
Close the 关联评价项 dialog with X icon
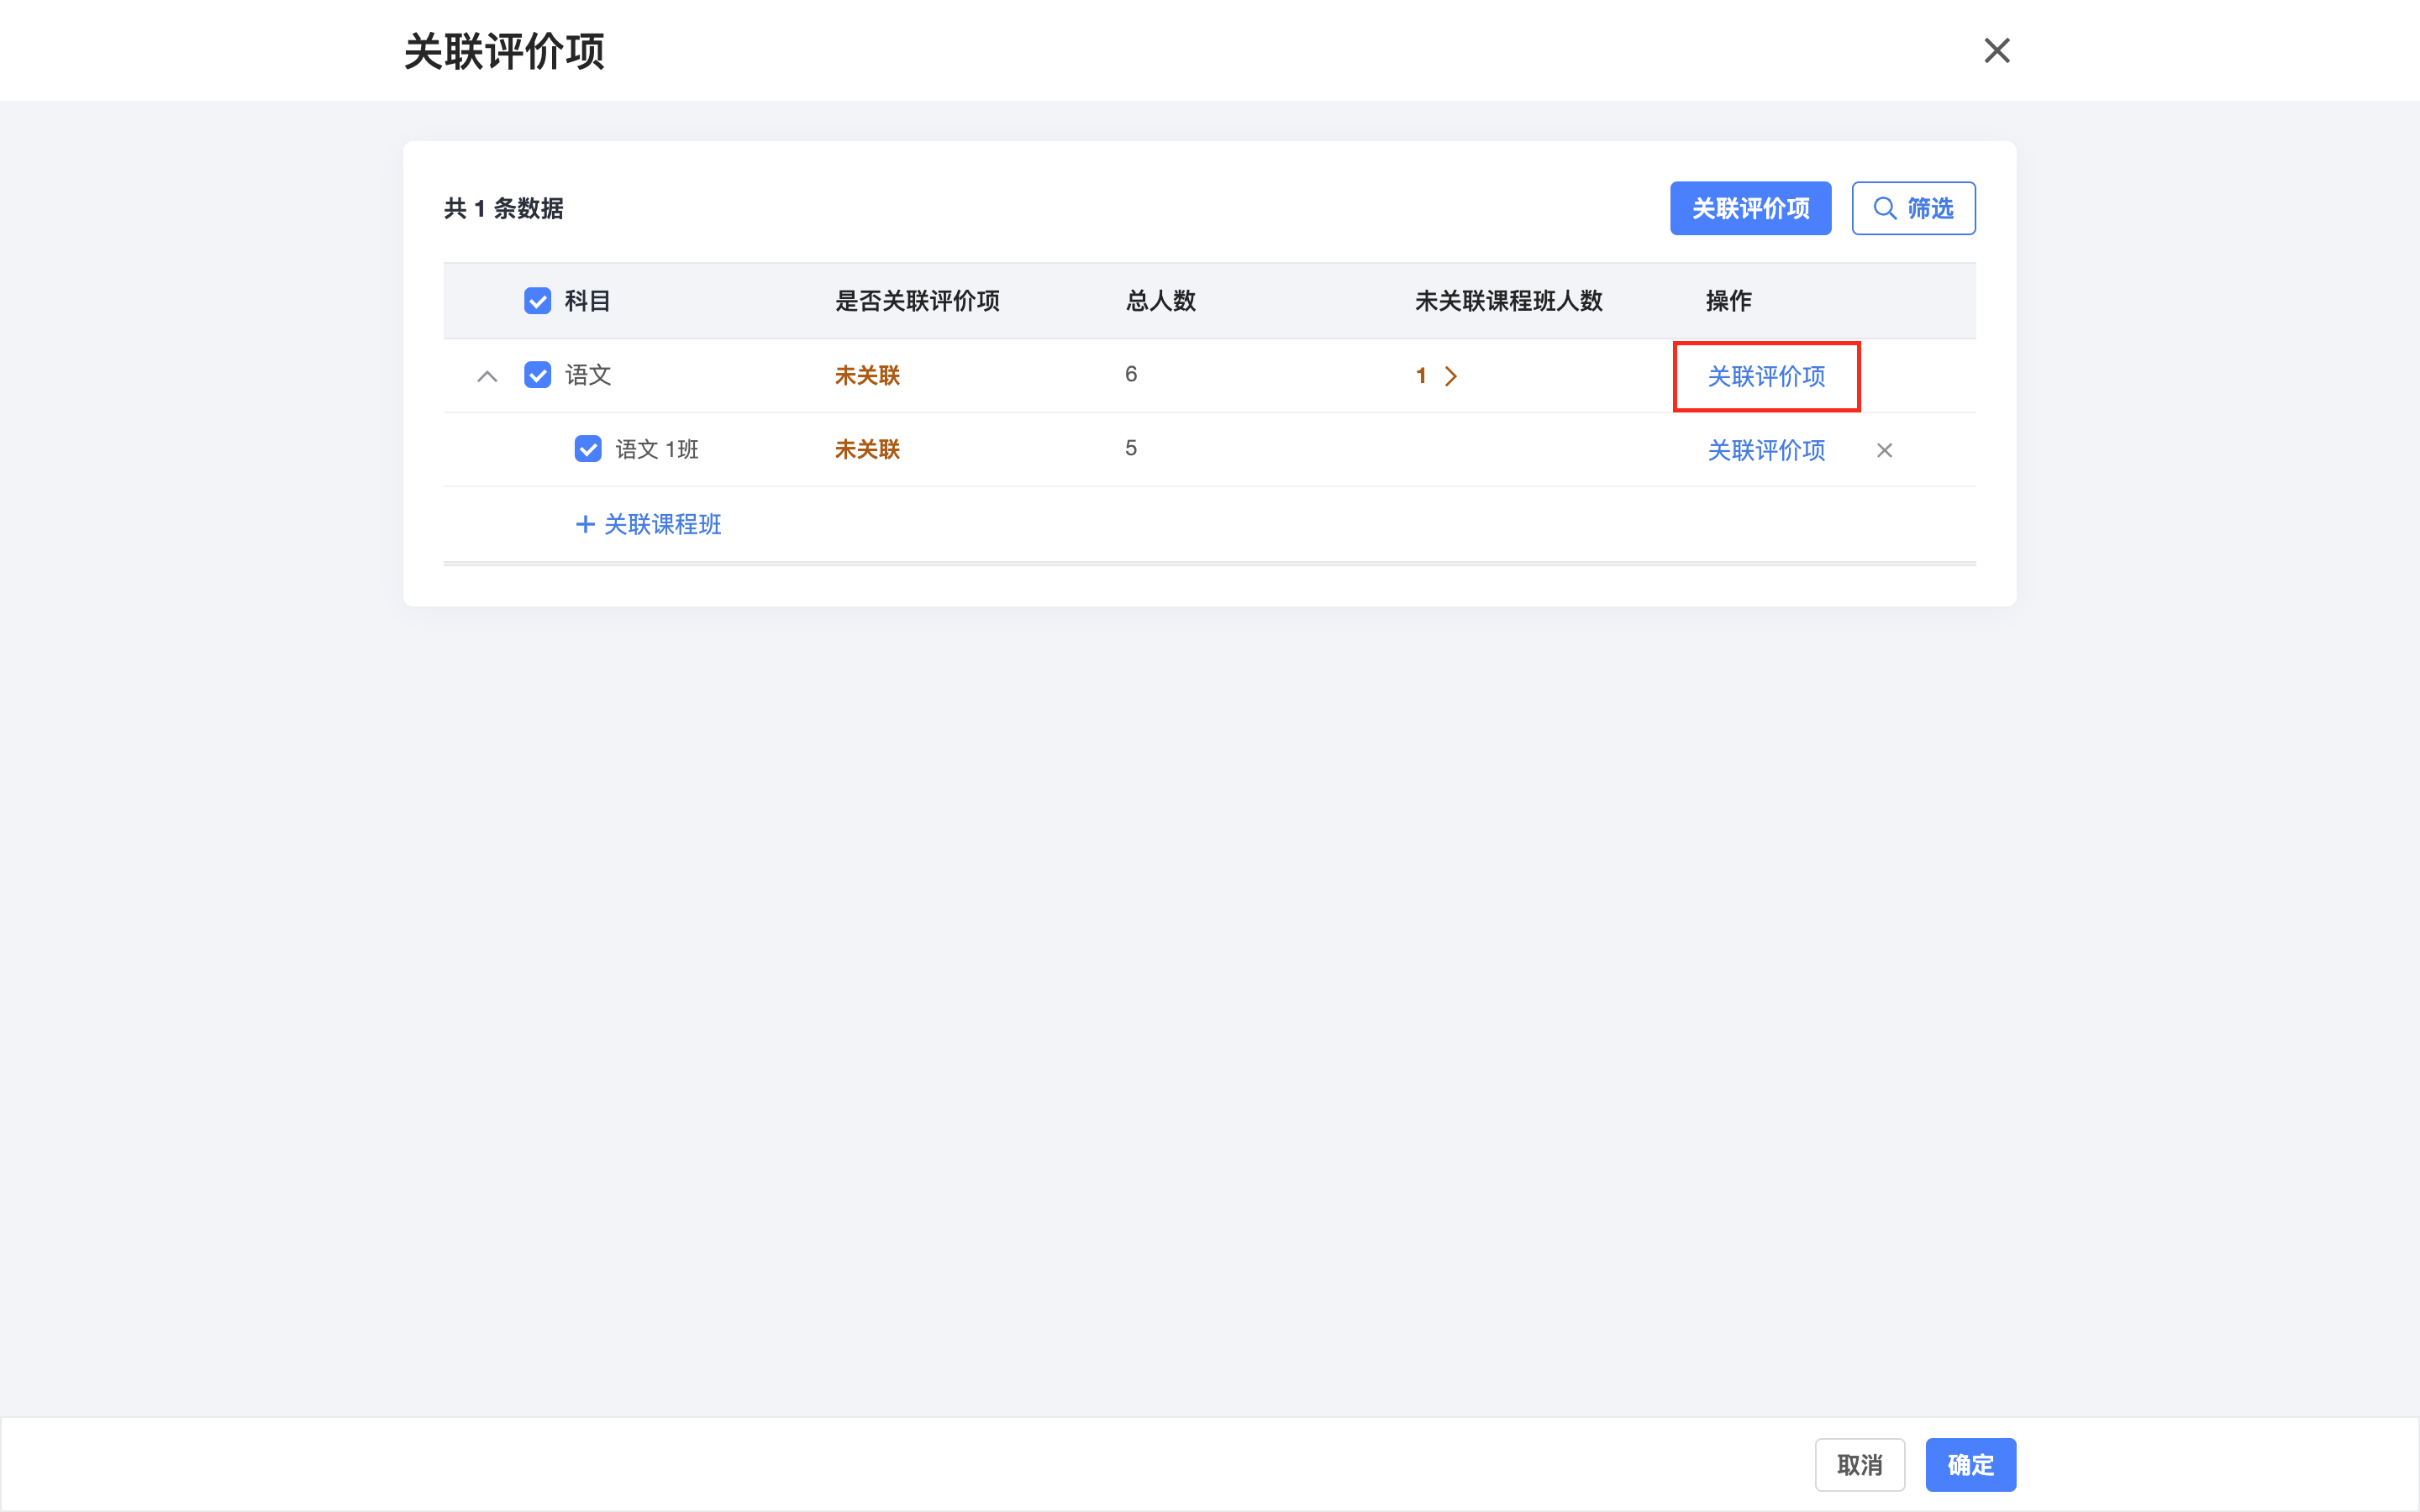[x=1996, y=50]
